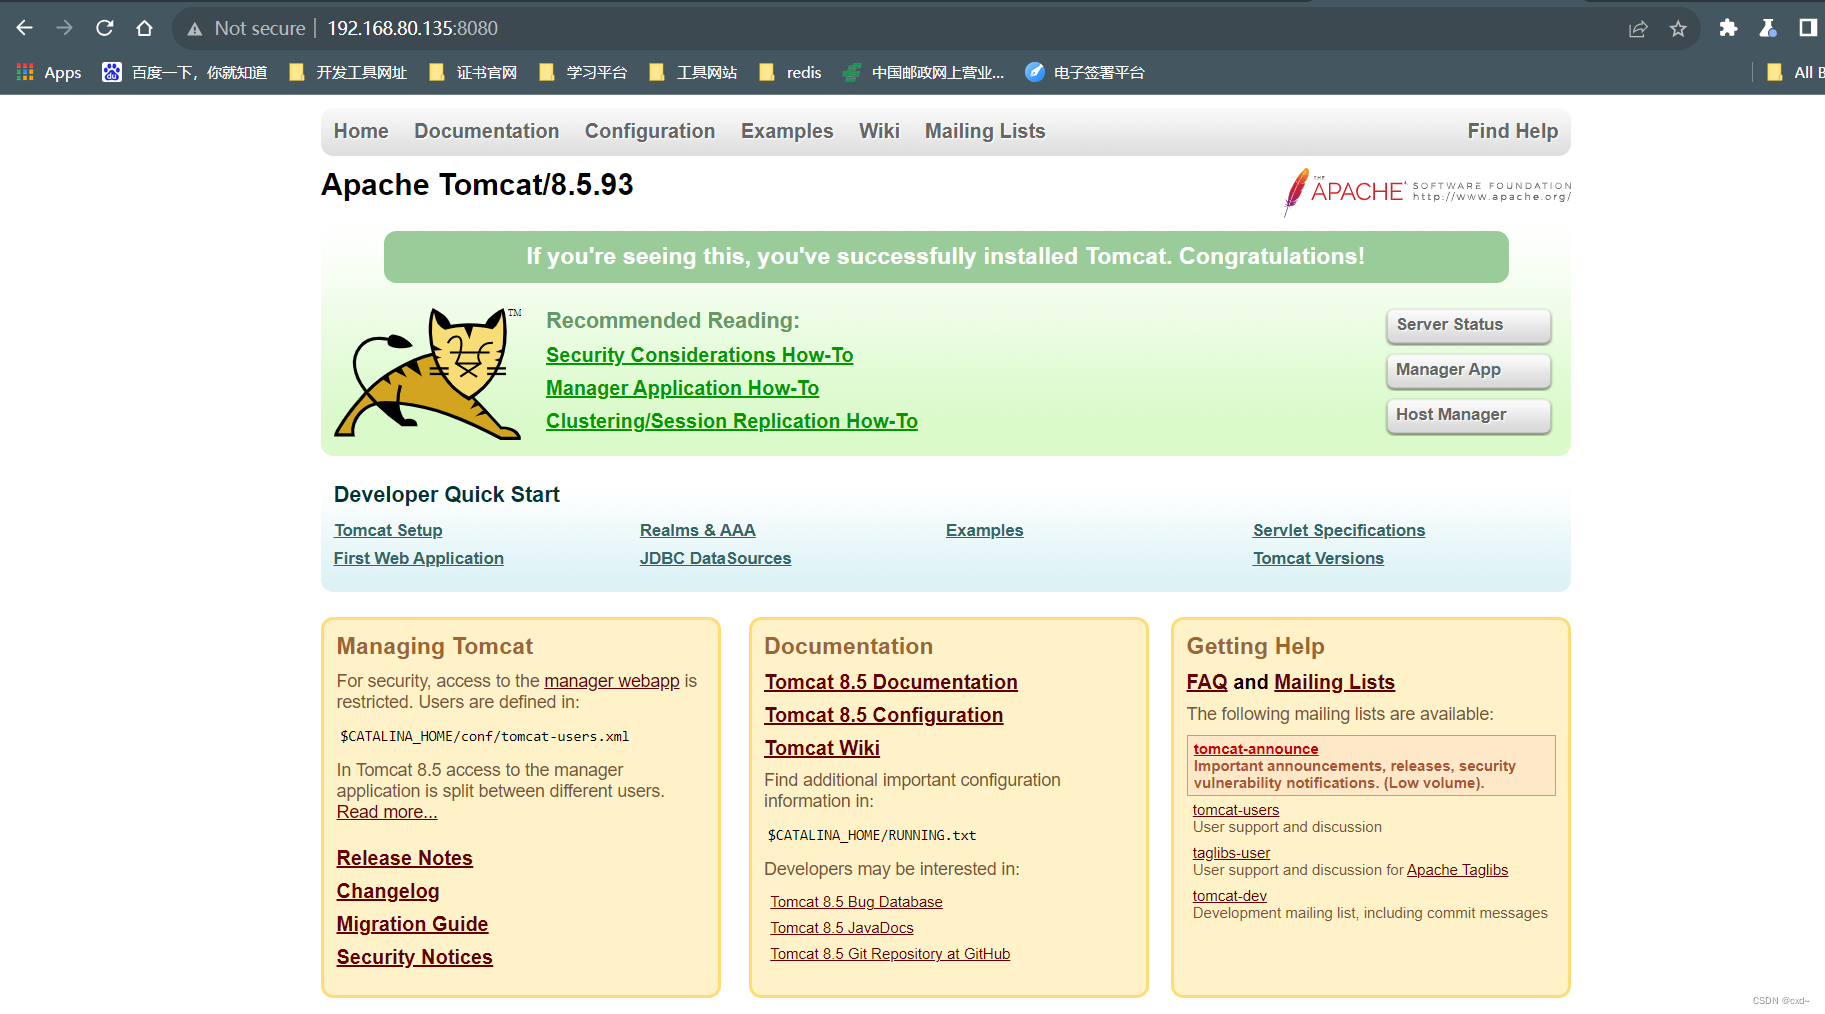Open the Manager App button
Screen dimensions: 1825x1014
click(x=1468, y=370)
